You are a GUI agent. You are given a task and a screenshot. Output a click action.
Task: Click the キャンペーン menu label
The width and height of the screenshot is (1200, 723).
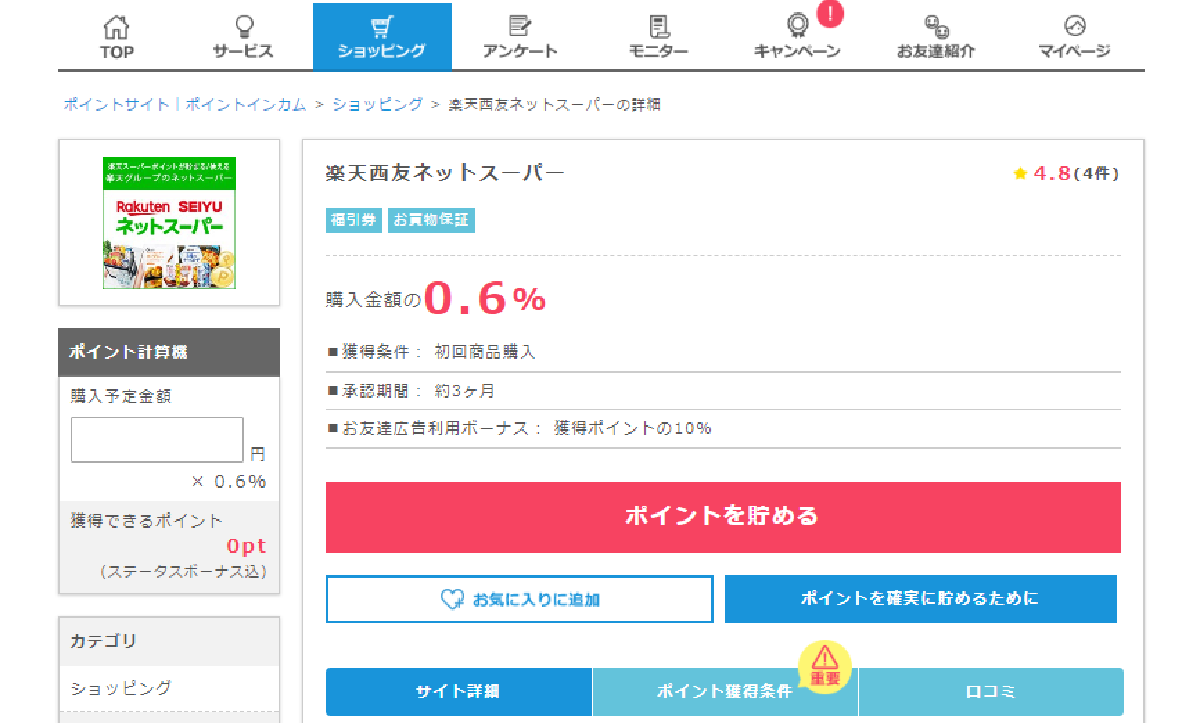click(x=797, y=52)
